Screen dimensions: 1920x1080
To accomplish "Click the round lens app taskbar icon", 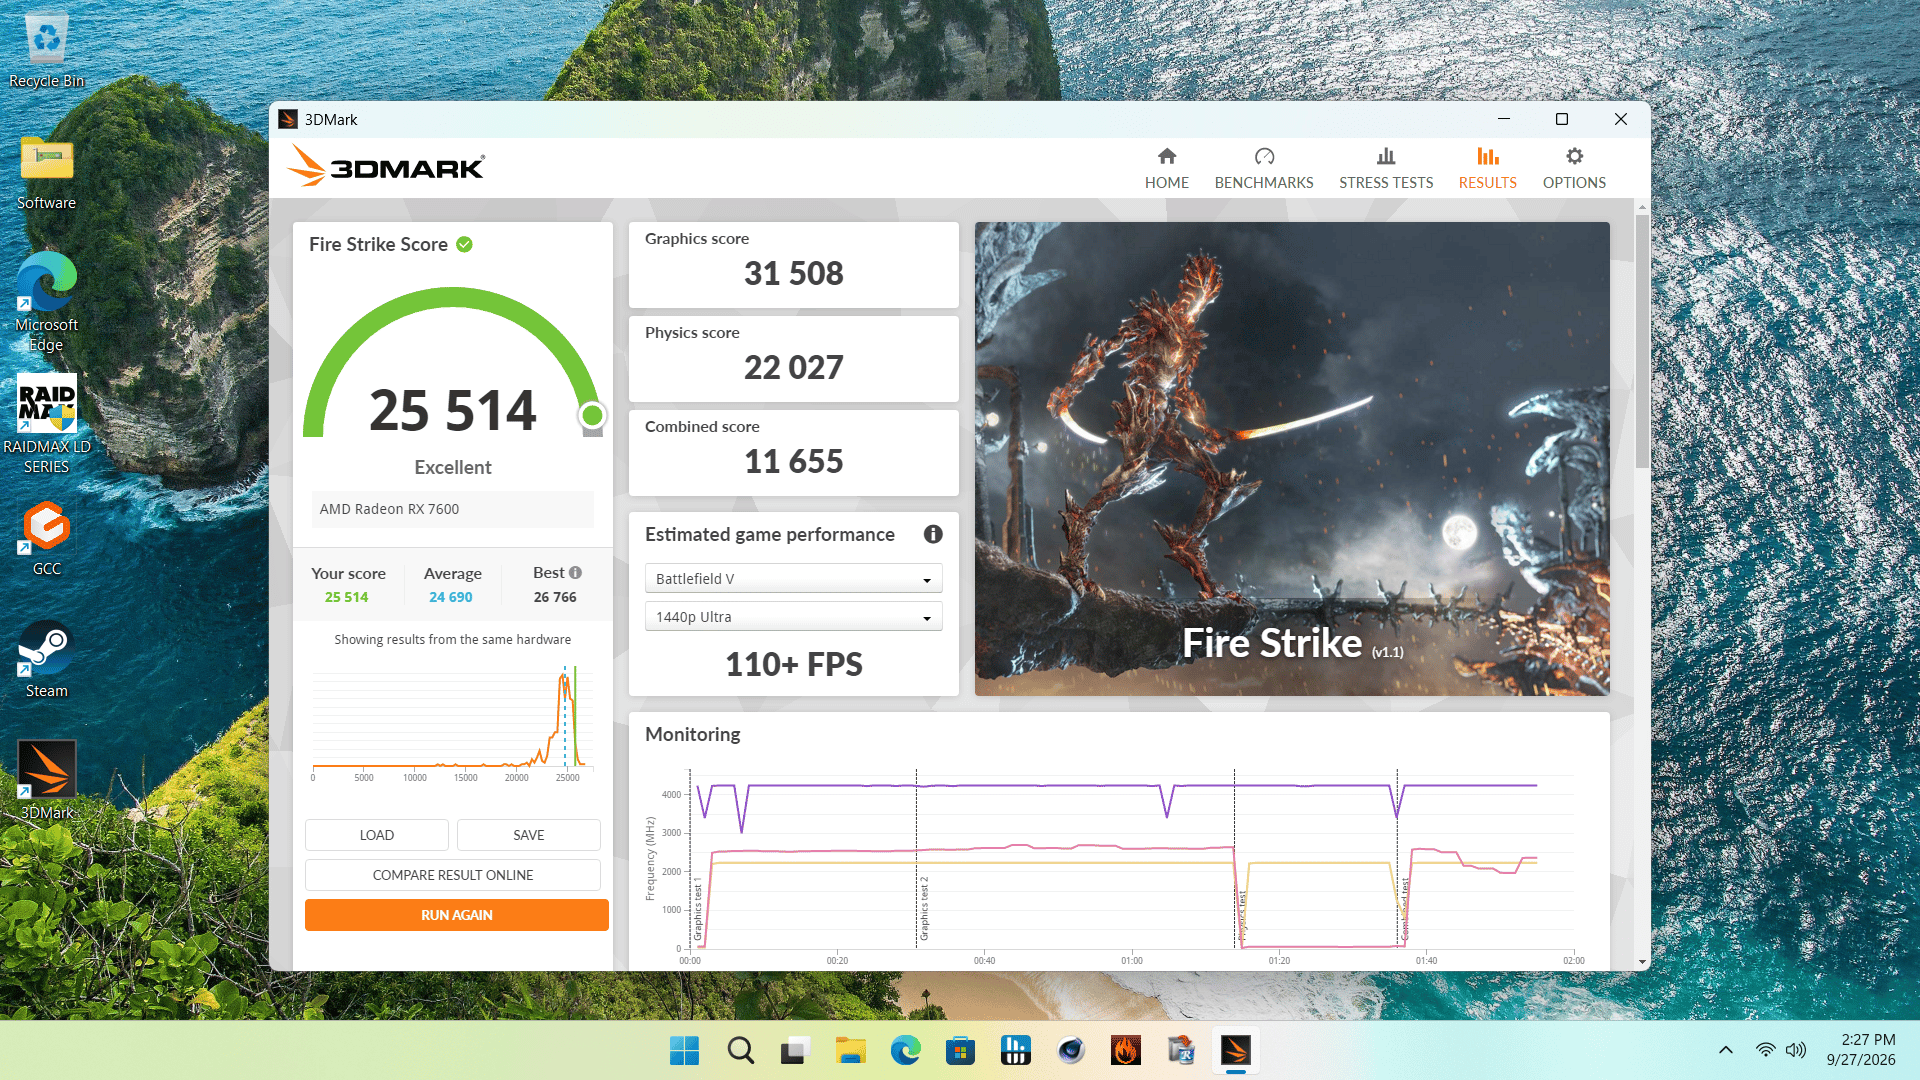I will (1071, 1050).
